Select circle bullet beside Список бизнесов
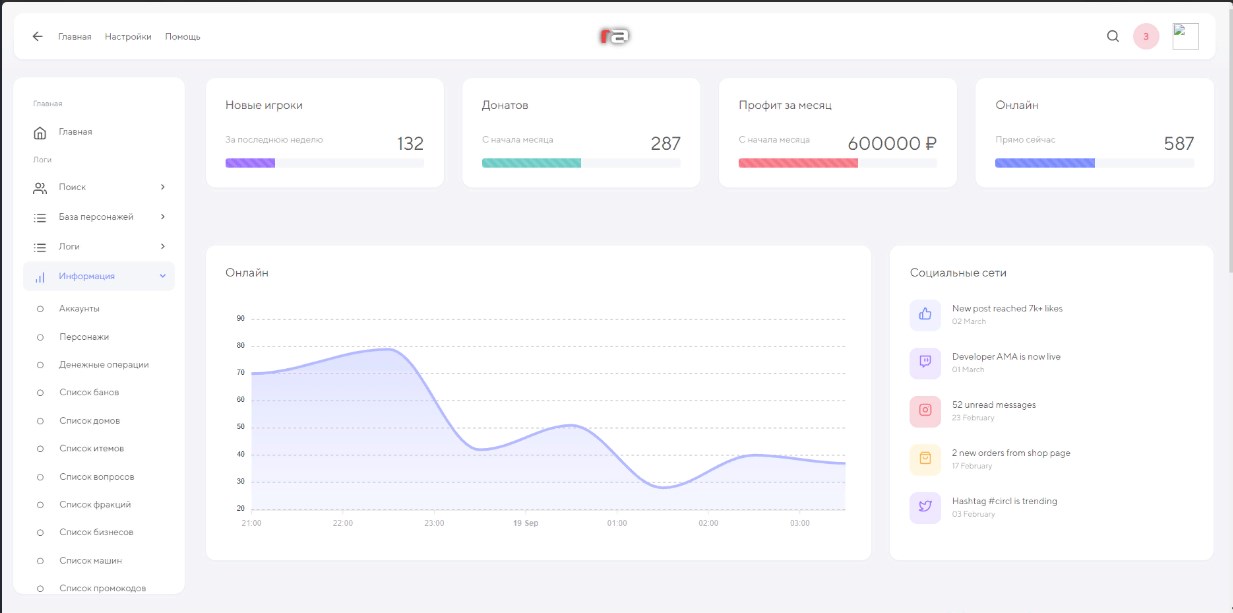The width and height of the screenshot is (1233, 613). (40, 533)
